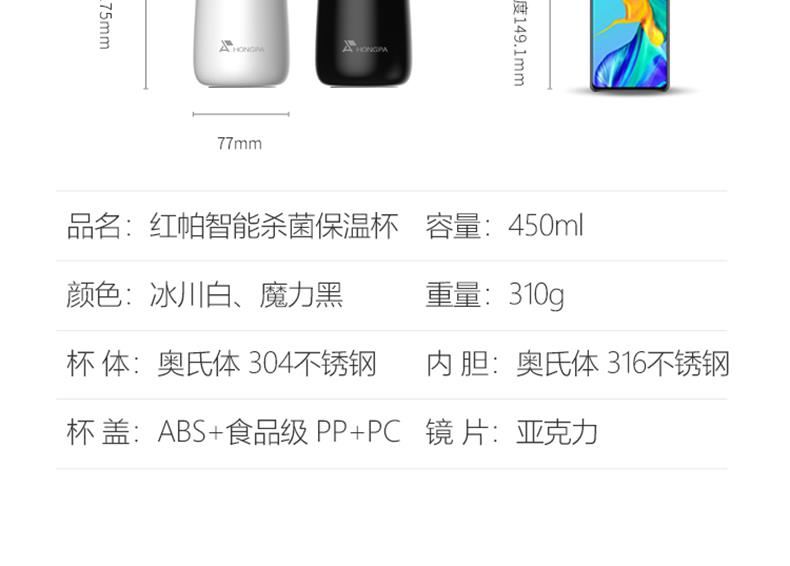
Task: Click the 重量 310g weight text
Action: (x=495, y=295)
